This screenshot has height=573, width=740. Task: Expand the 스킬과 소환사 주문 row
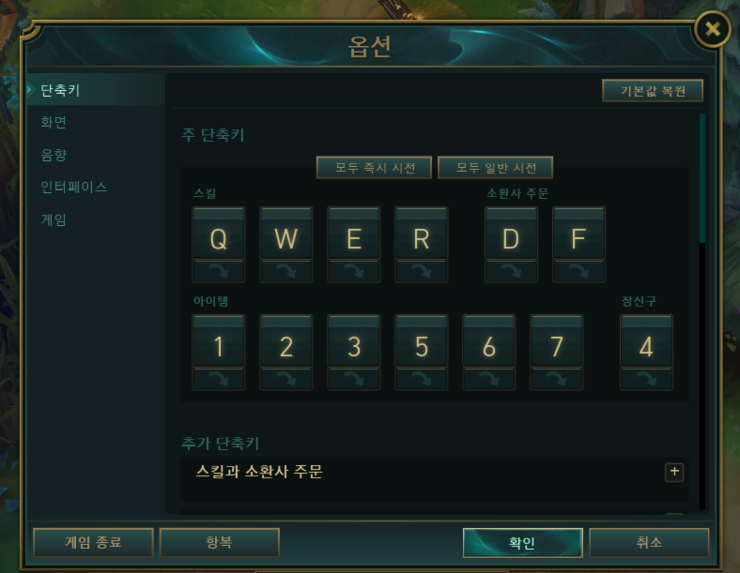click(x=434, y=480)
